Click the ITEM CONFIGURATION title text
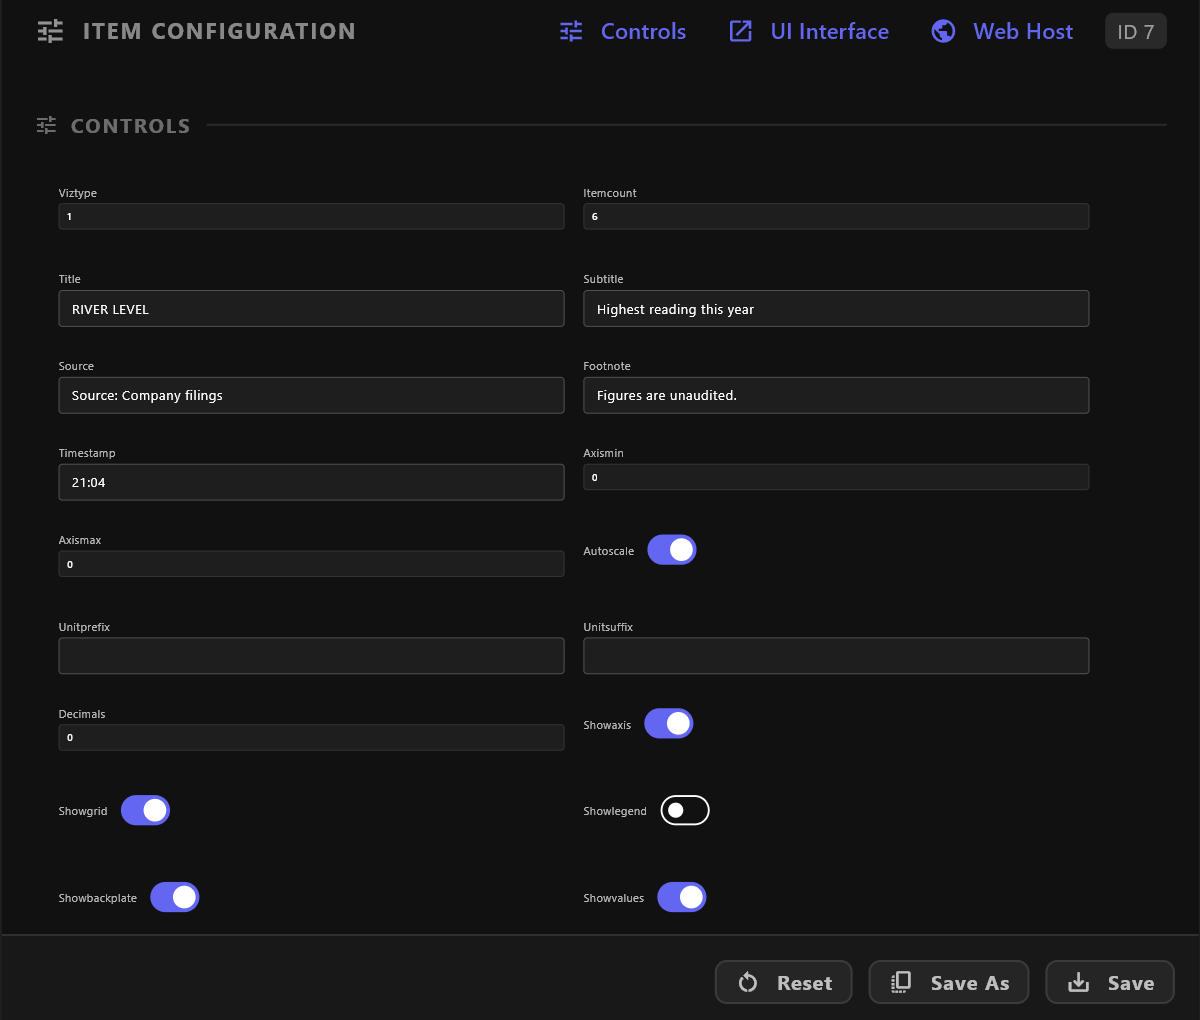Image resolution: width=1200 pixels, height=1020 pixels. click(219, 31)
